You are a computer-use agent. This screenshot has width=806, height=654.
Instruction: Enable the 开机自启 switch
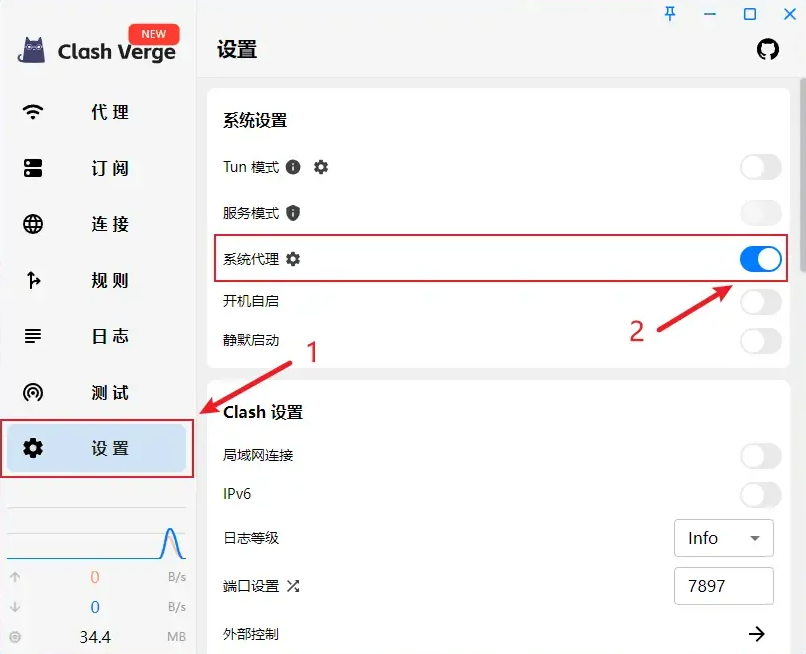pos(761,302)
